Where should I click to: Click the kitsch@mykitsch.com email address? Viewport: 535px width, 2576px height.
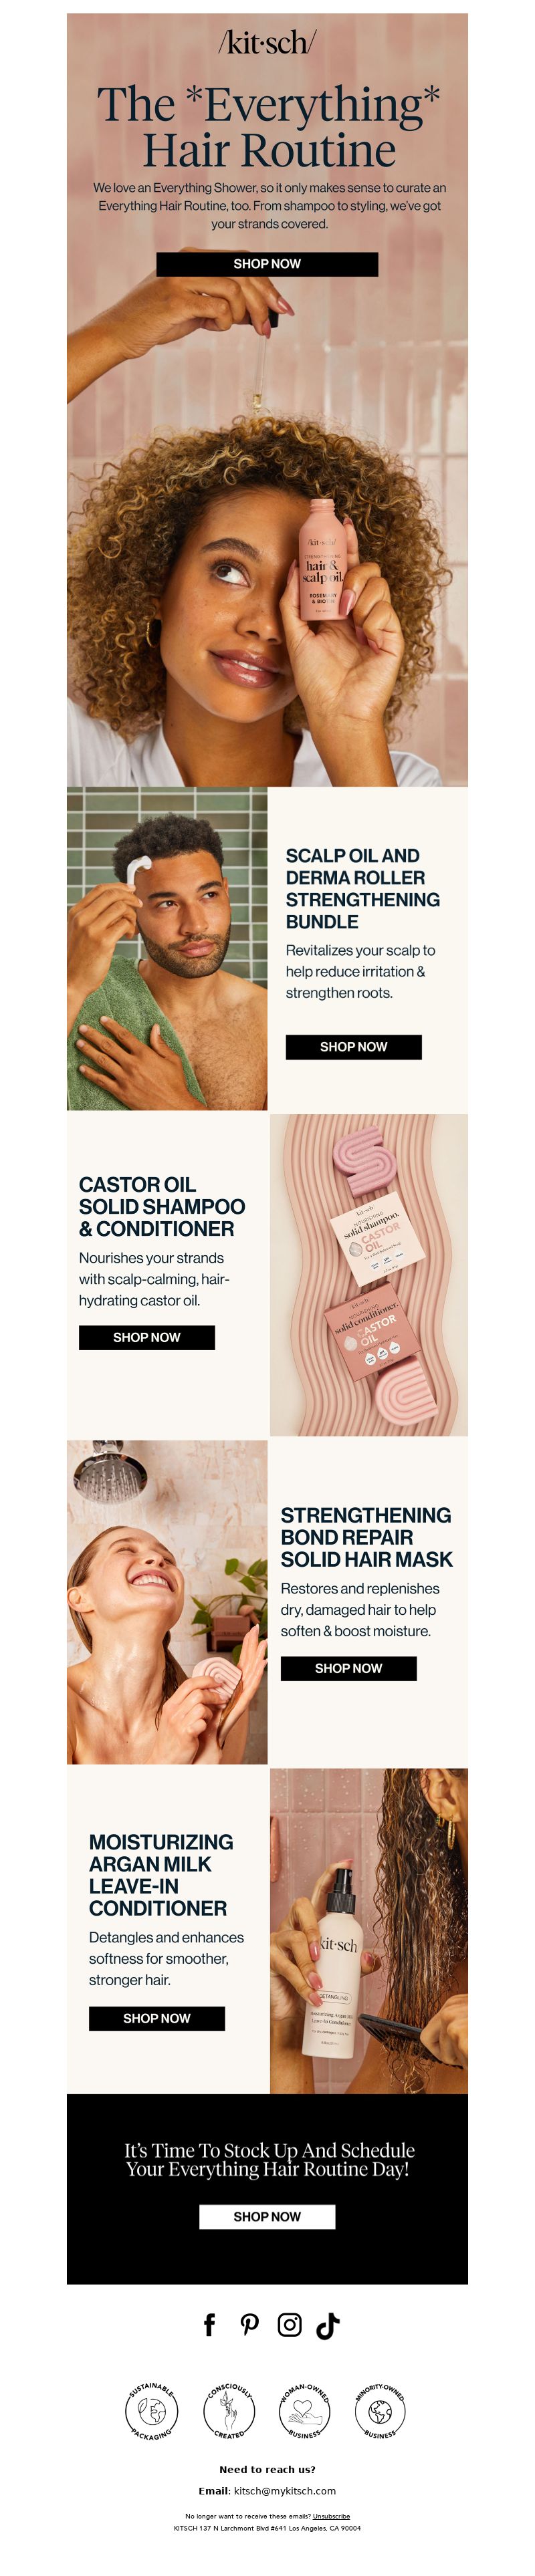point(285,2491)
